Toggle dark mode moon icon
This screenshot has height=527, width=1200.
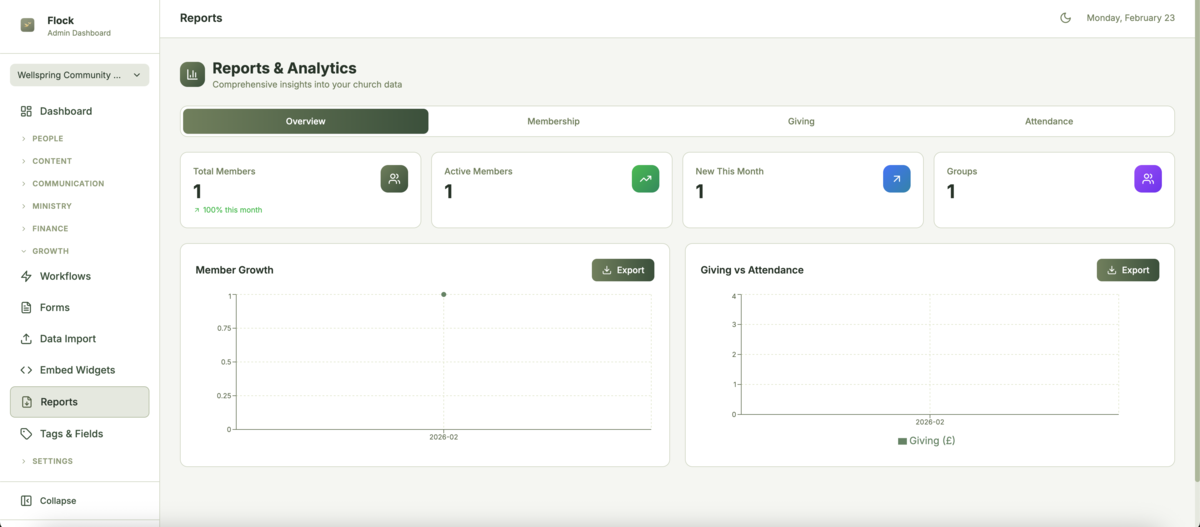click(1066, 18)
